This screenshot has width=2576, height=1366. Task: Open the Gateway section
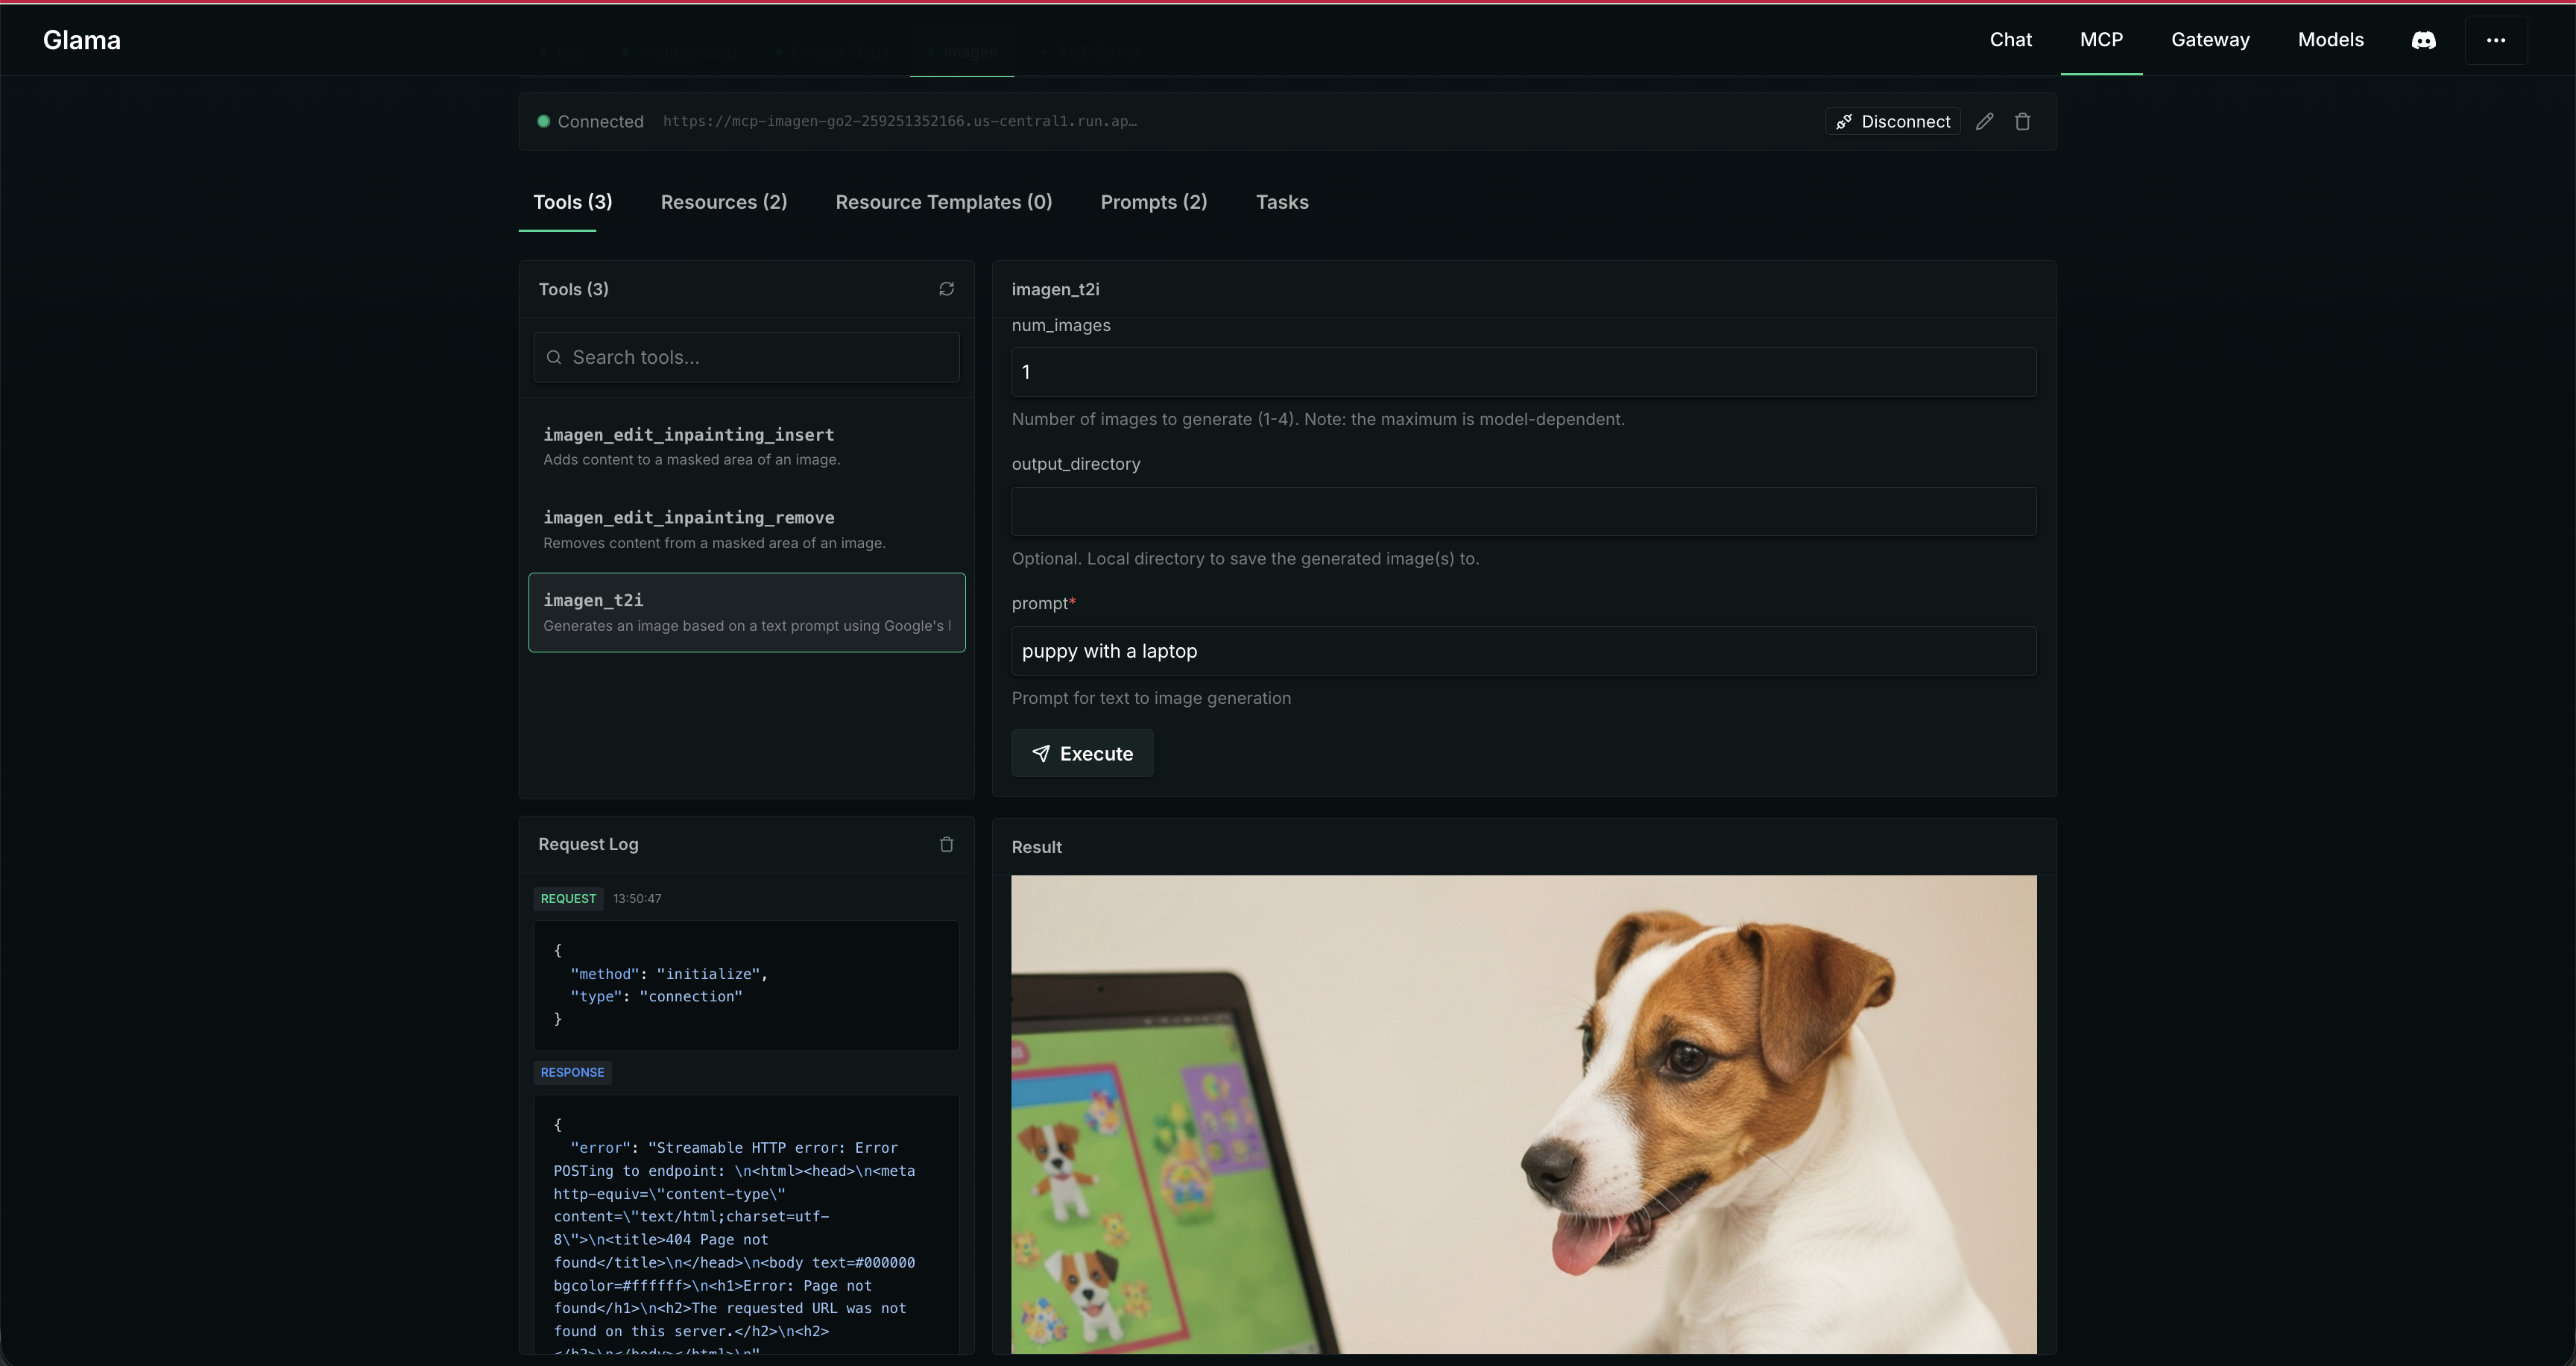click(2210, 40)
